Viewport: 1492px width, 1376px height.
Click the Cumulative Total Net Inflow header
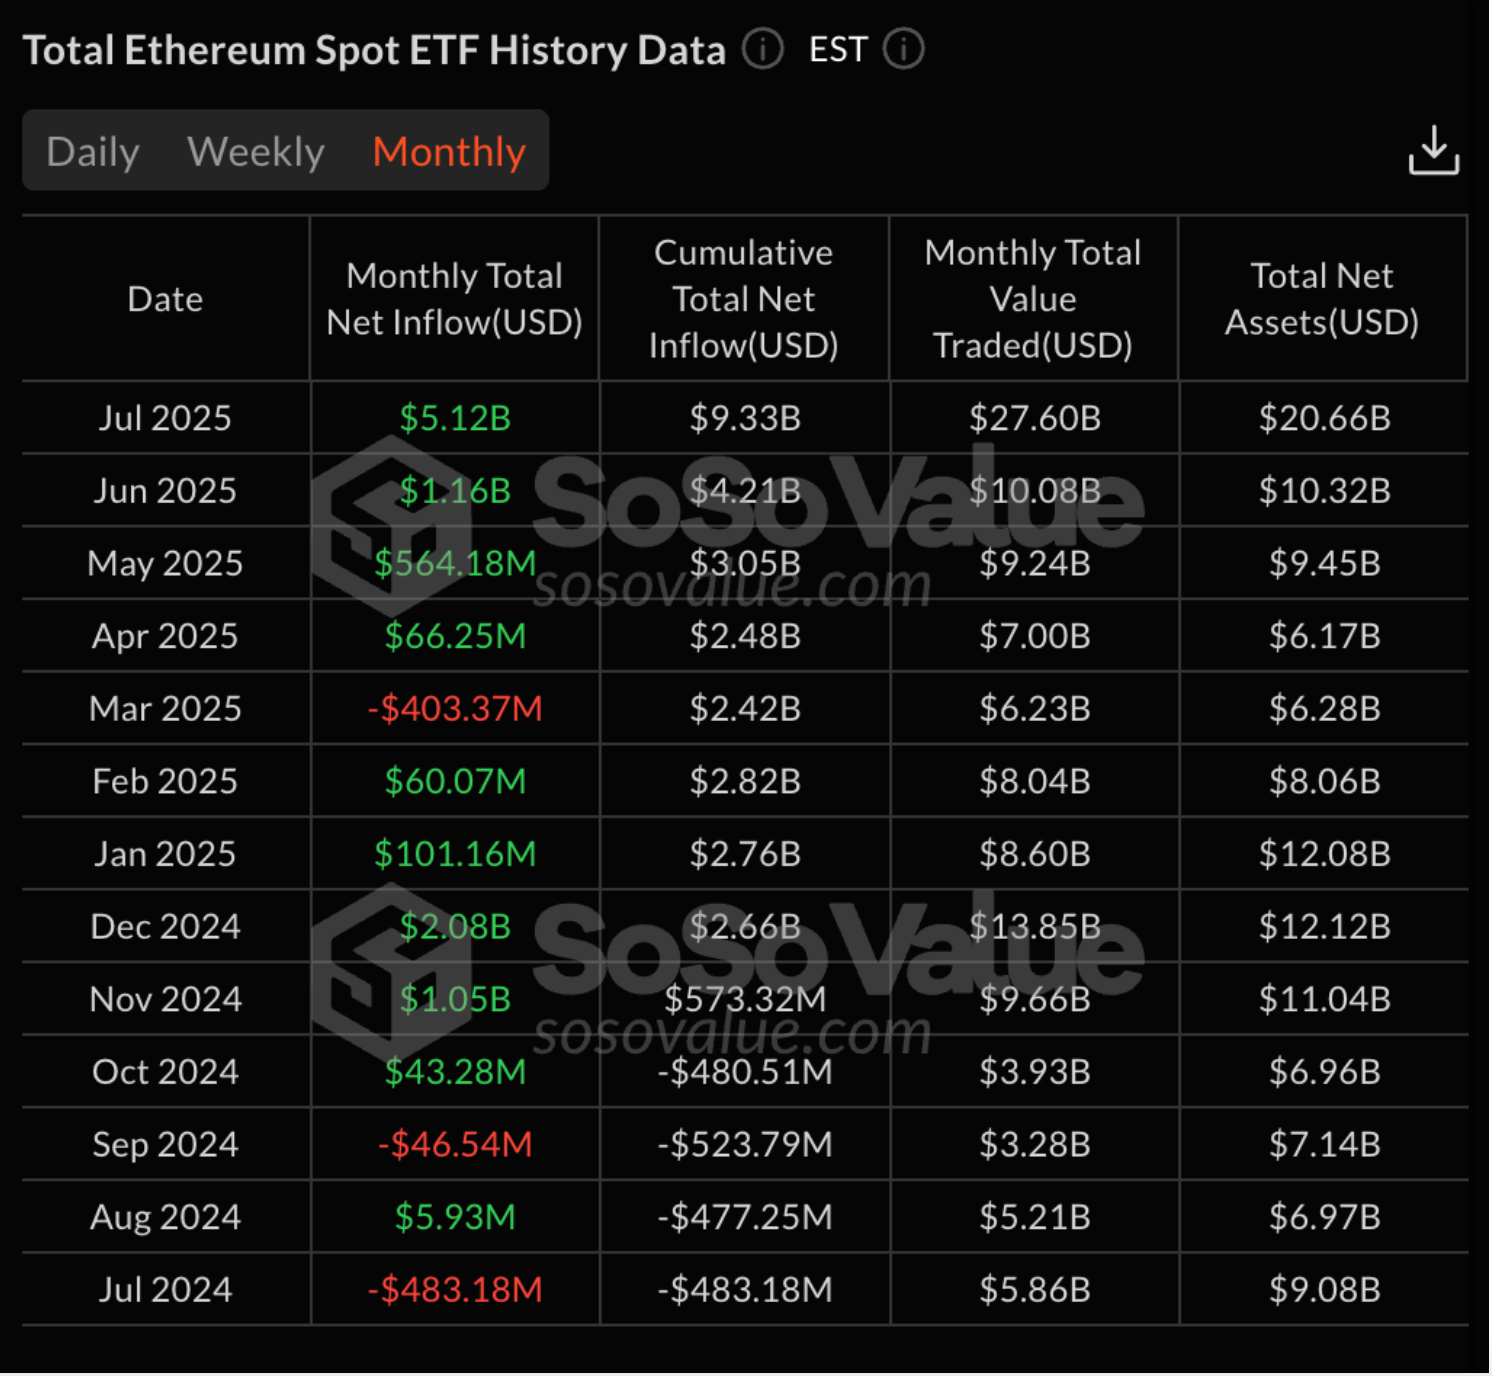[x=743, y=299]
